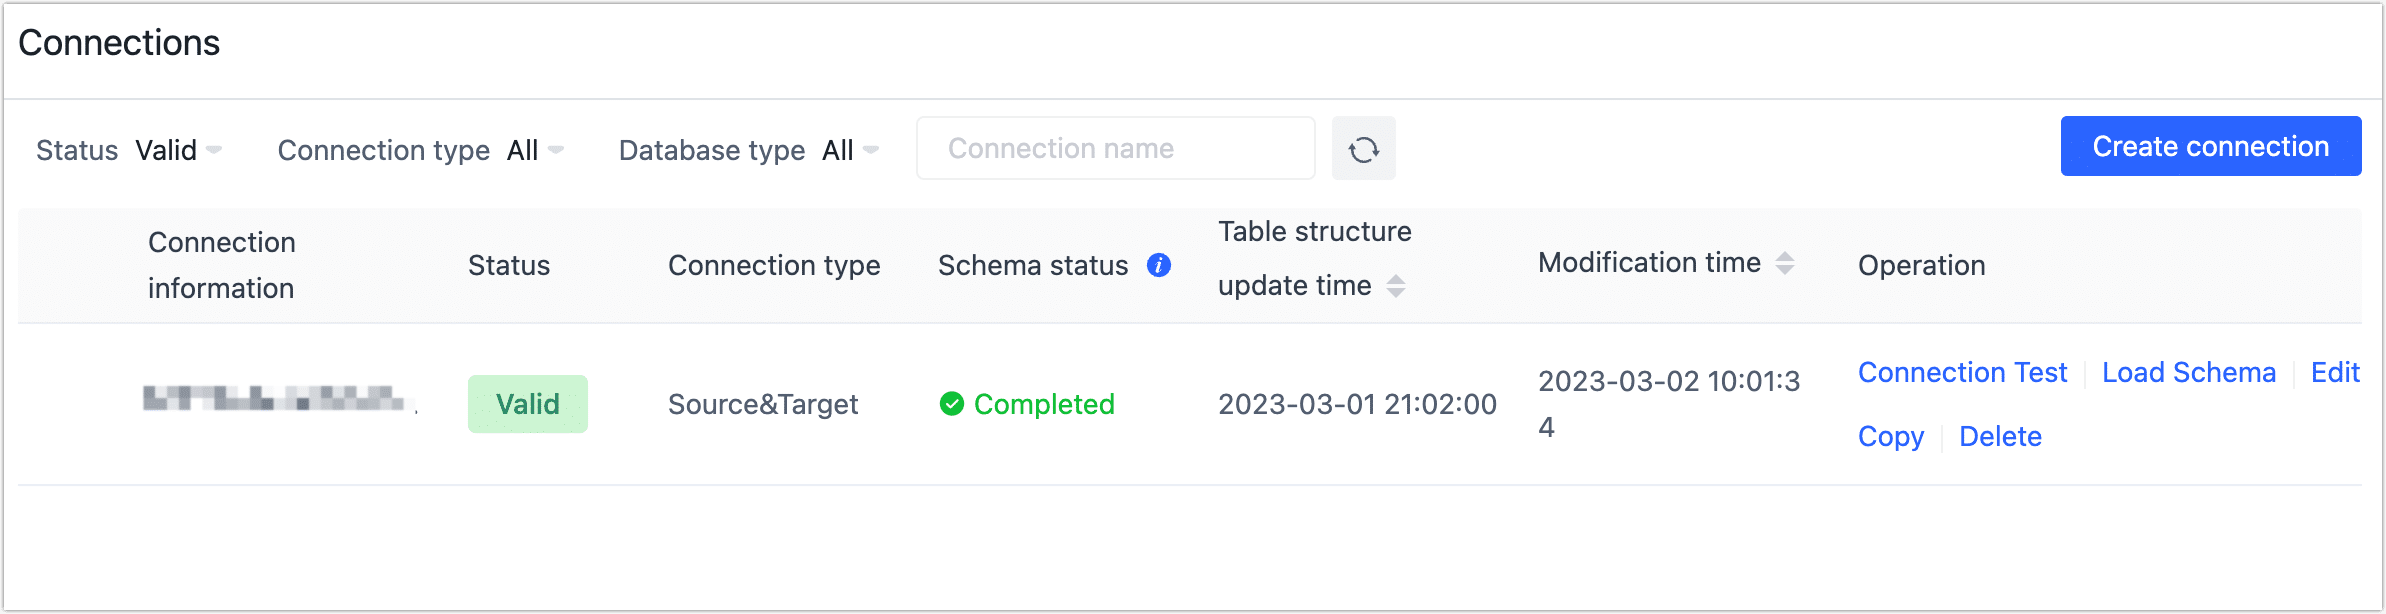Click the Load Schema link
This screenshot has height=614, width=2386.
[x=2188, y=372]
